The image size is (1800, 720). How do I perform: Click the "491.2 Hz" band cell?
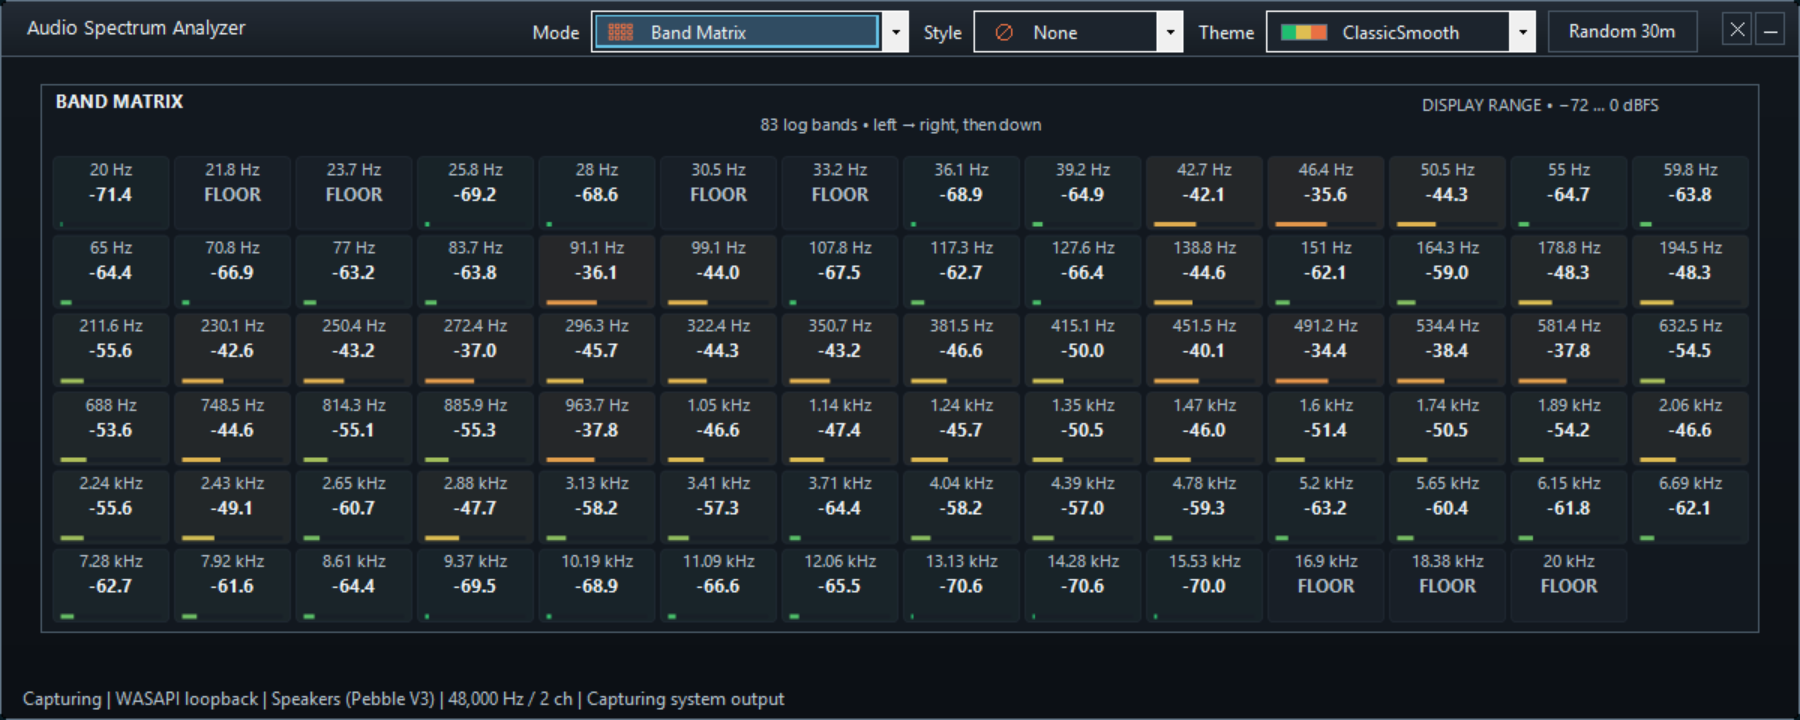[1326, 349]
